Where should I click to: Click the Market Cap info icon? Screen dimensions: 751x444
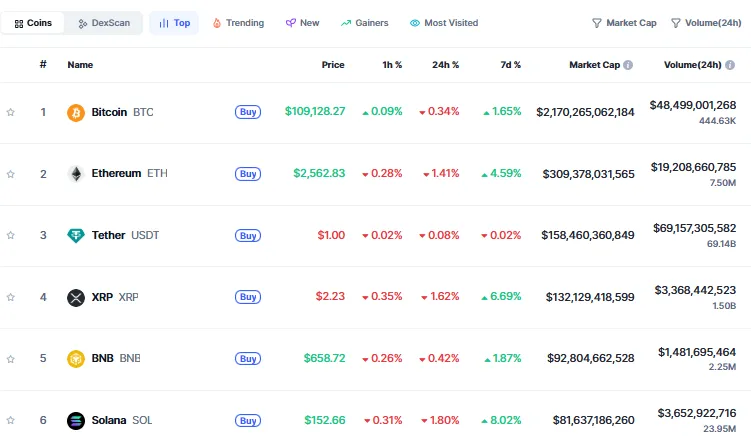tap(628, 65)
